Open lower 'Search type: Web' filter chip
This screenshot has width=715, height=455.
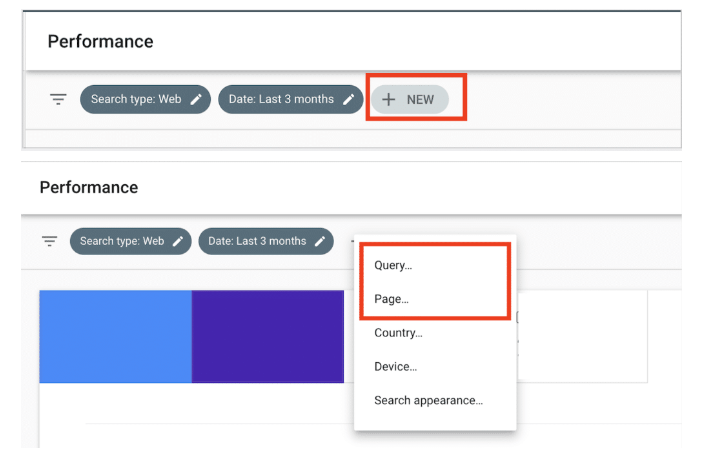coord(130,241)
